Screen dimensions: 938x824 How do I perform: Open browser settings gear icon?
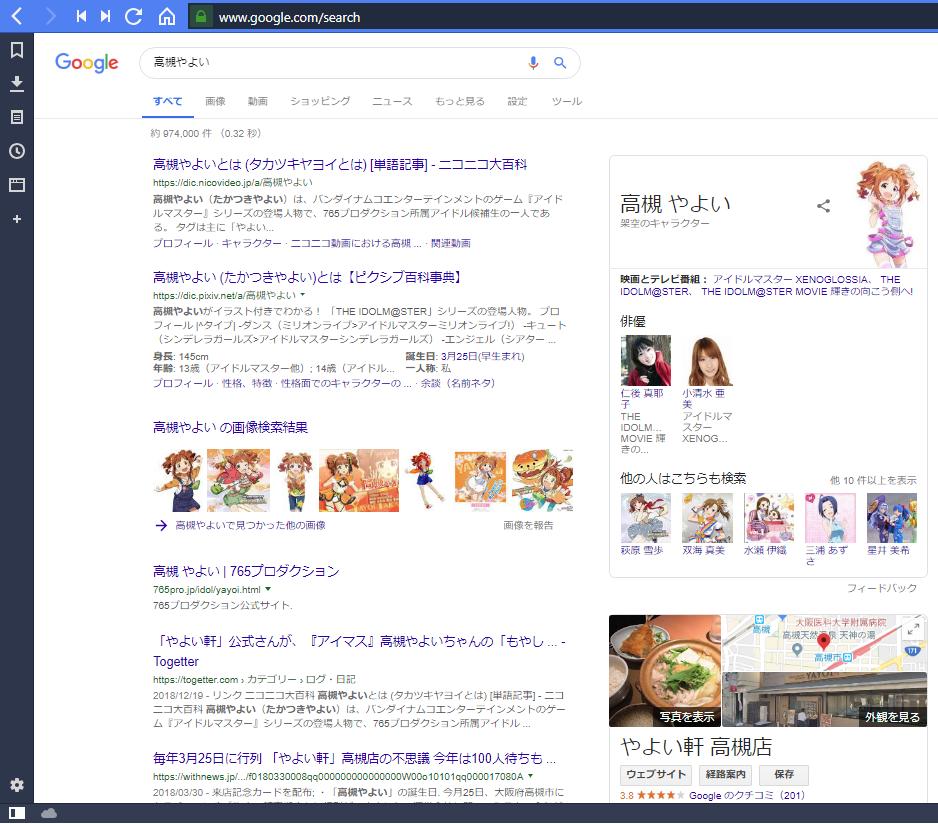[x=17, y=785]
